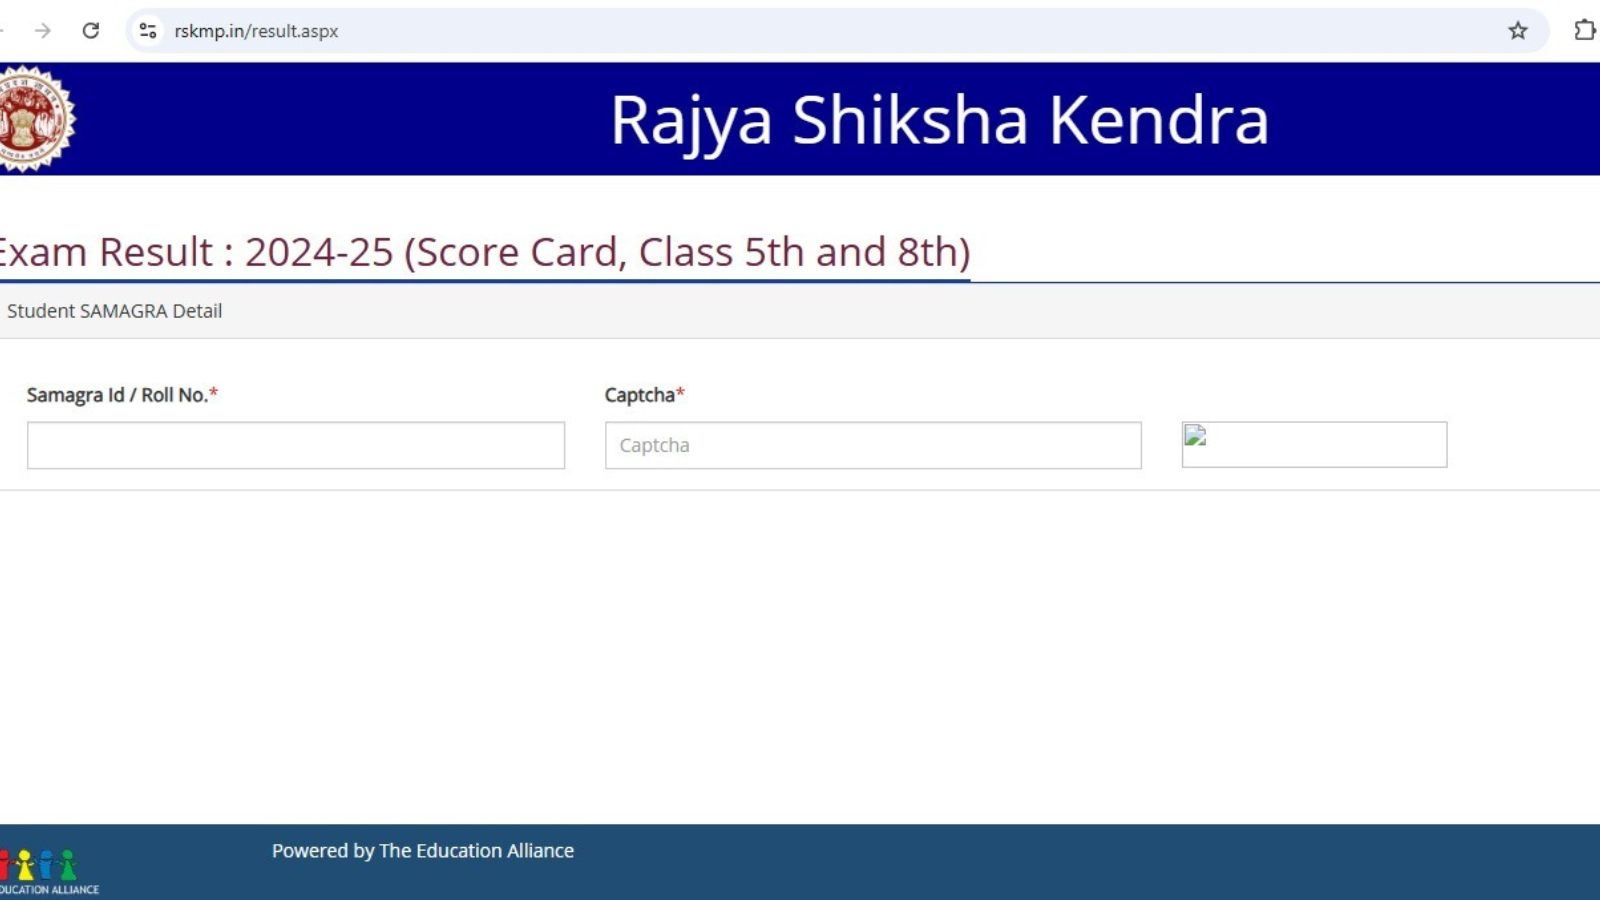Image resolution: width=1600 pixels, height=900 pixels.
Task: Click Powered by The Education Alliance text
Action: (422, 851)
